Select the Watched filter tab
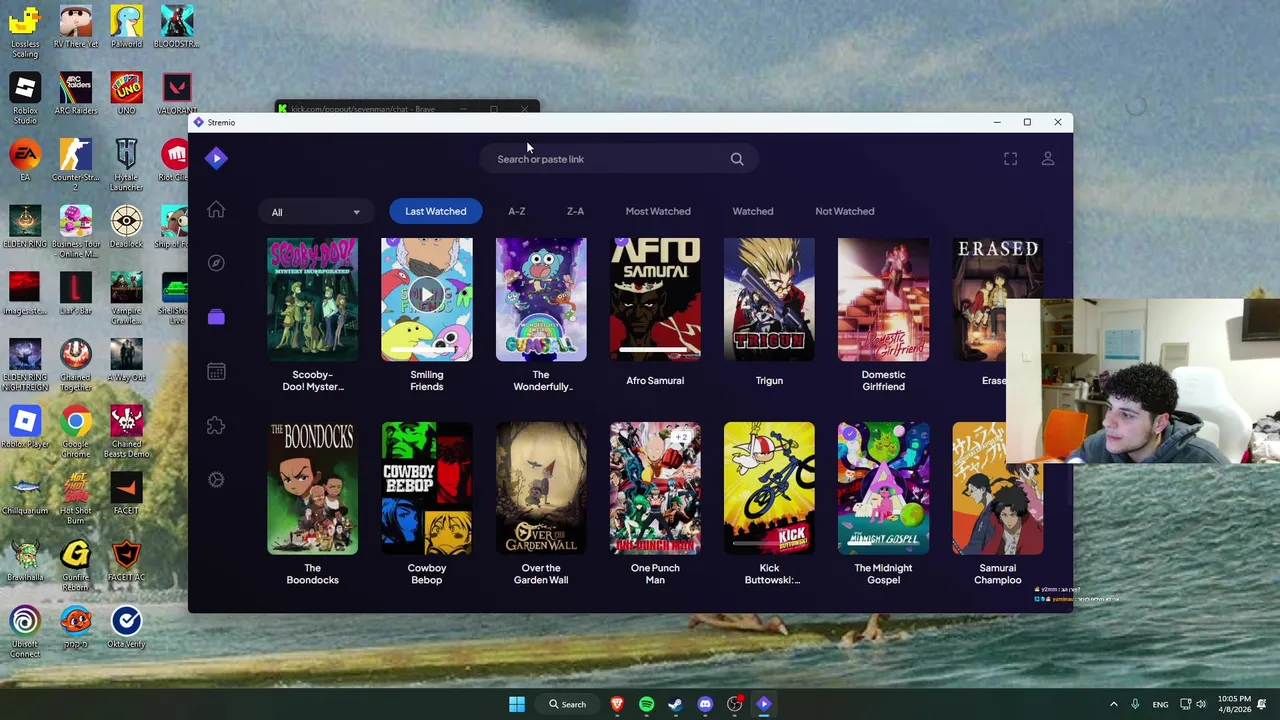Viewport: 1280px width, 720px height. point(753,211)
